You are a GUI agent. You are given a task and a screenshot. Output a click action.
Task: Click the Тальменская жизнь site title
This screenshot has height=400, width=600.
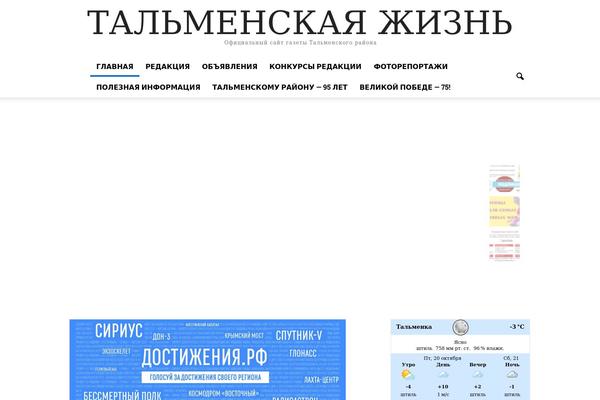pyautogui.click(x=300, y=23)
